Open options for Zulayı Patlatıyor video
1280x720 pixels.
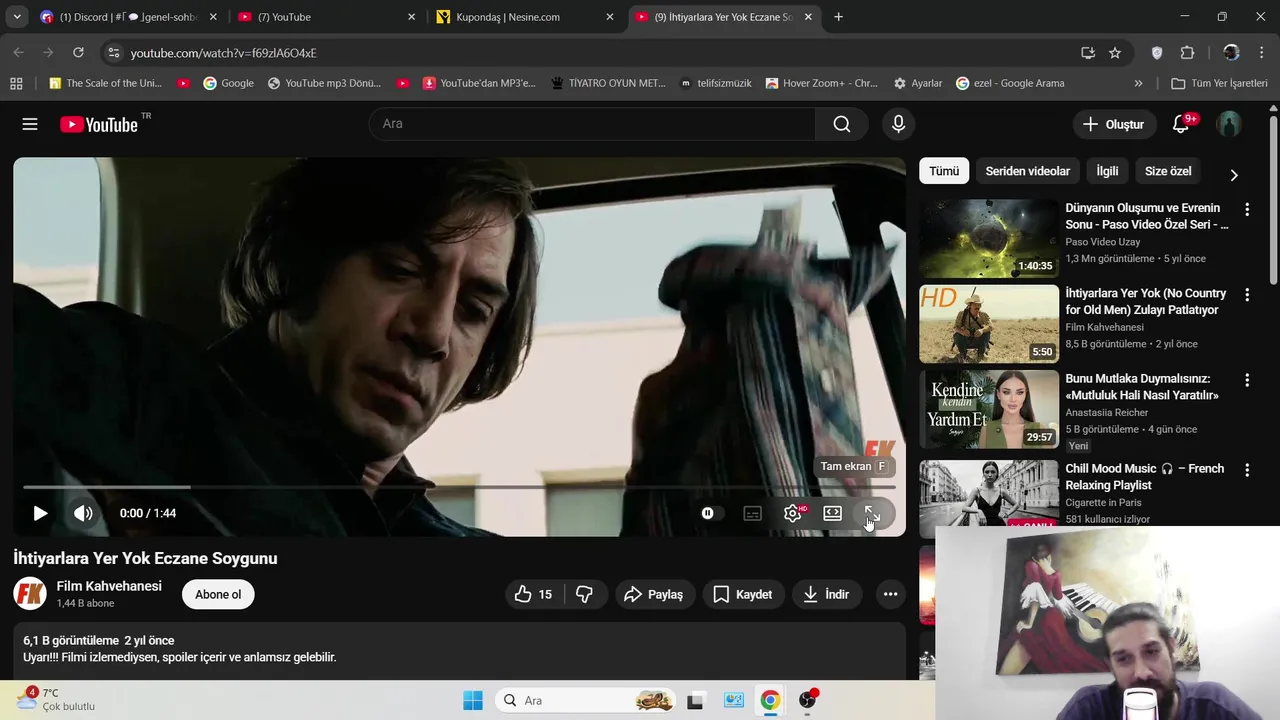(x=1247, y=295)
